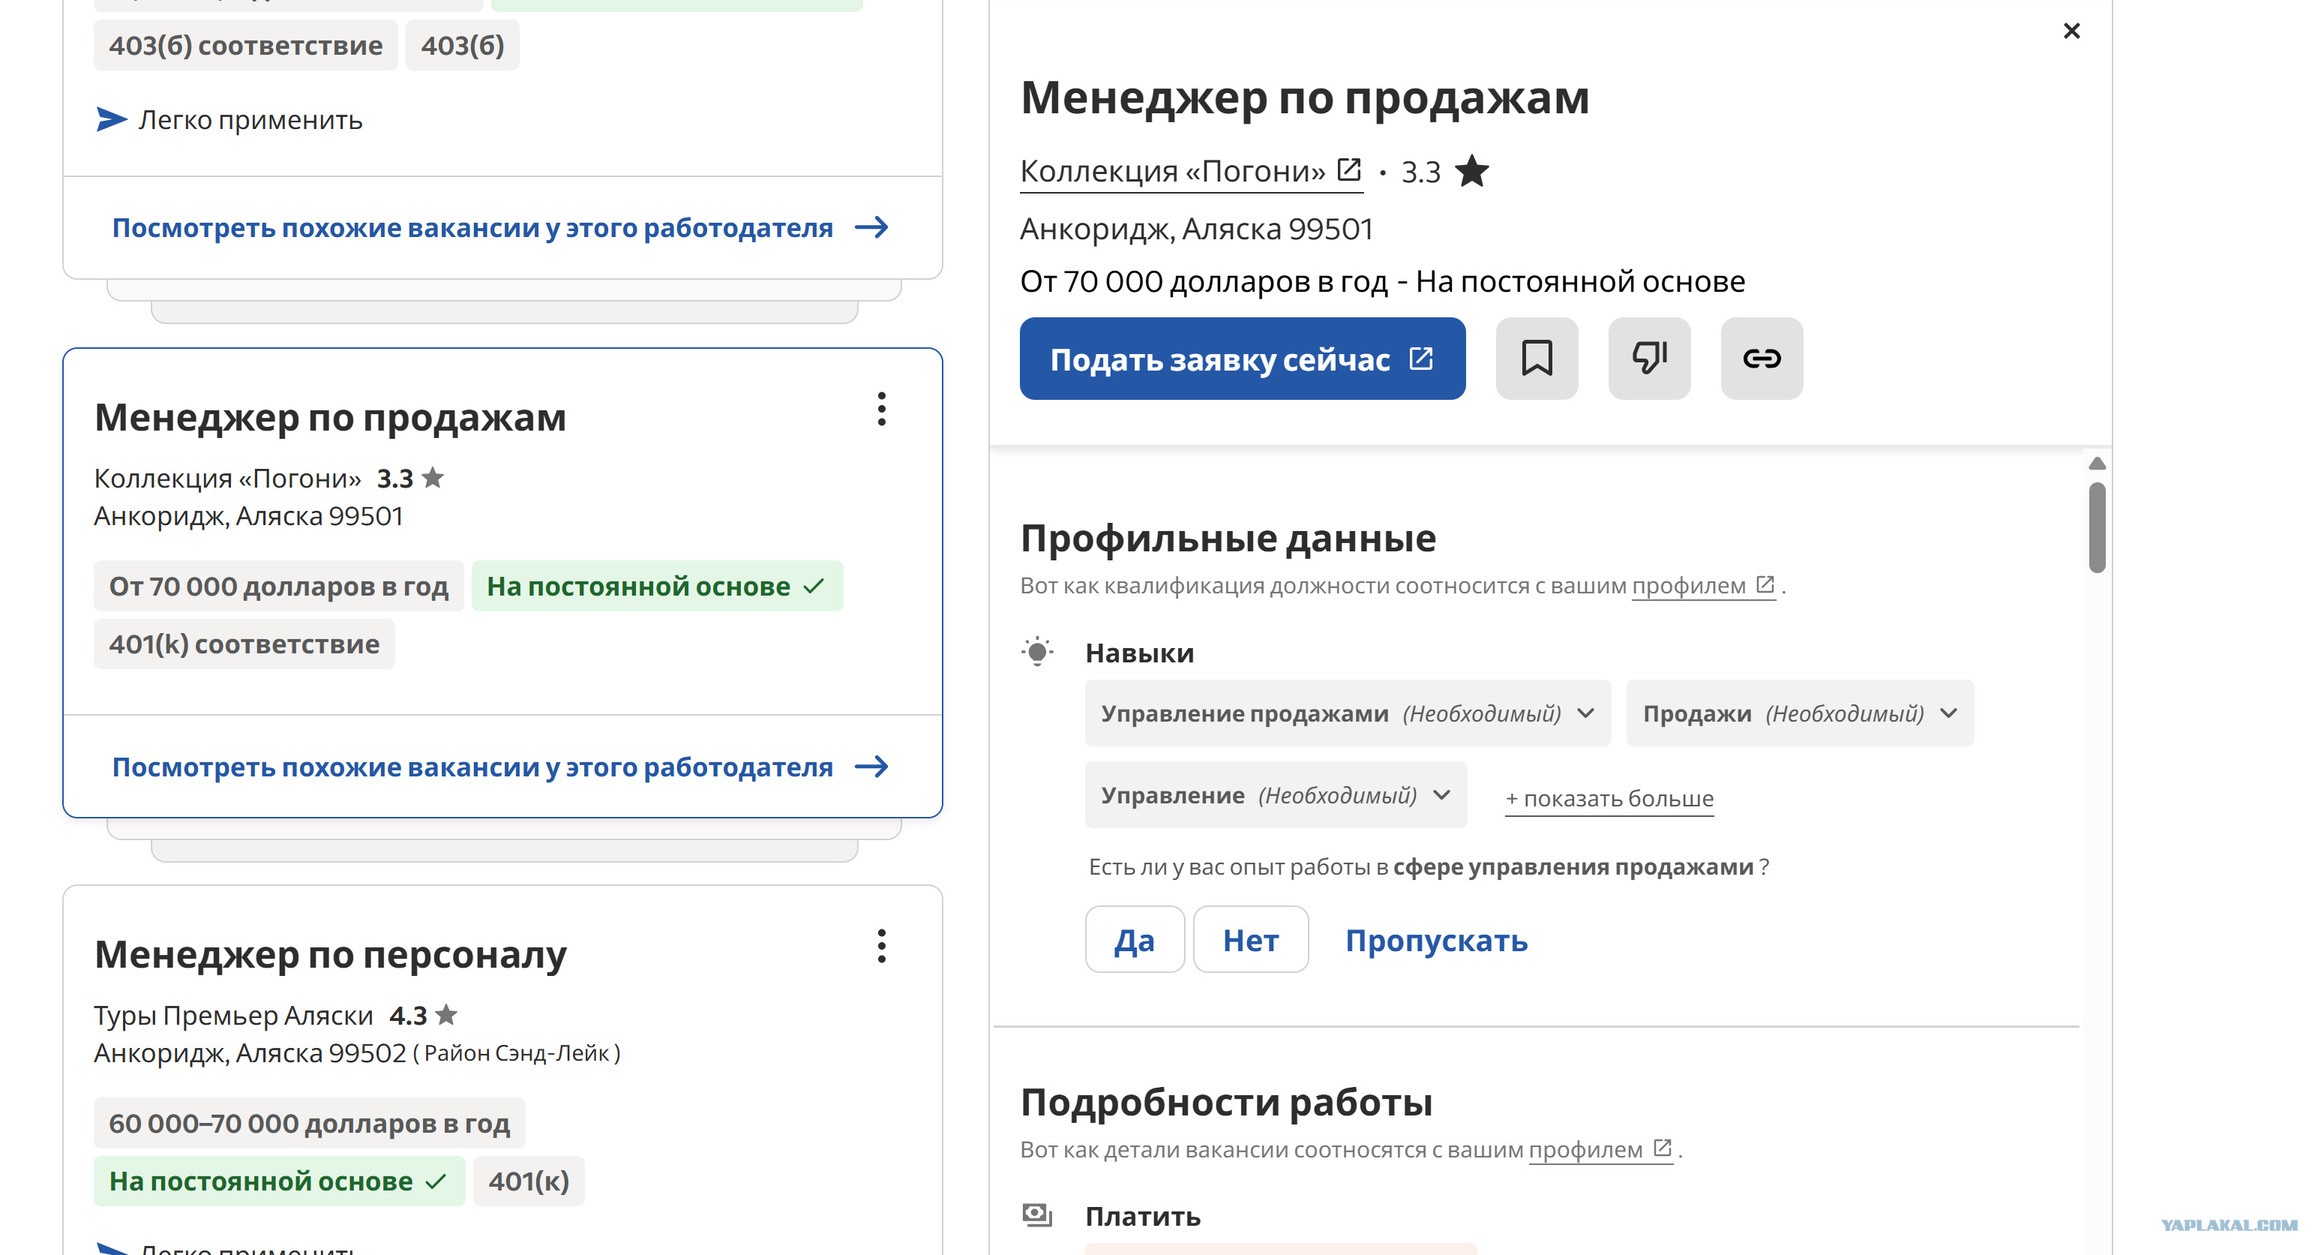Save job with bookmark icon
This screenshot has height=1255, width=2324.
[x=1536, y=358]
